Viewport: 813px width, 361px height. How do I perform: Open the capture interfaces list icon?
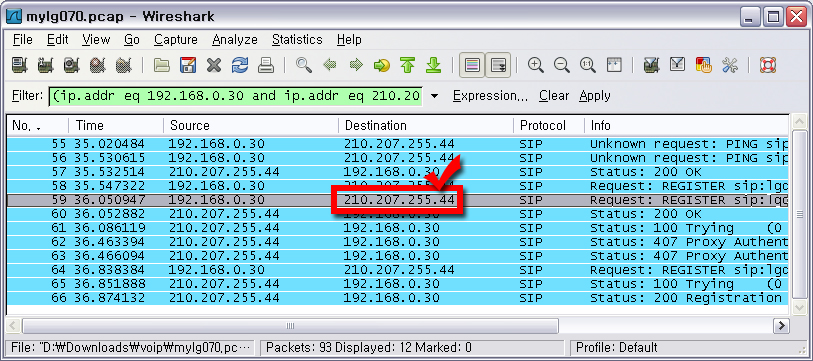(x=20, y=65)
